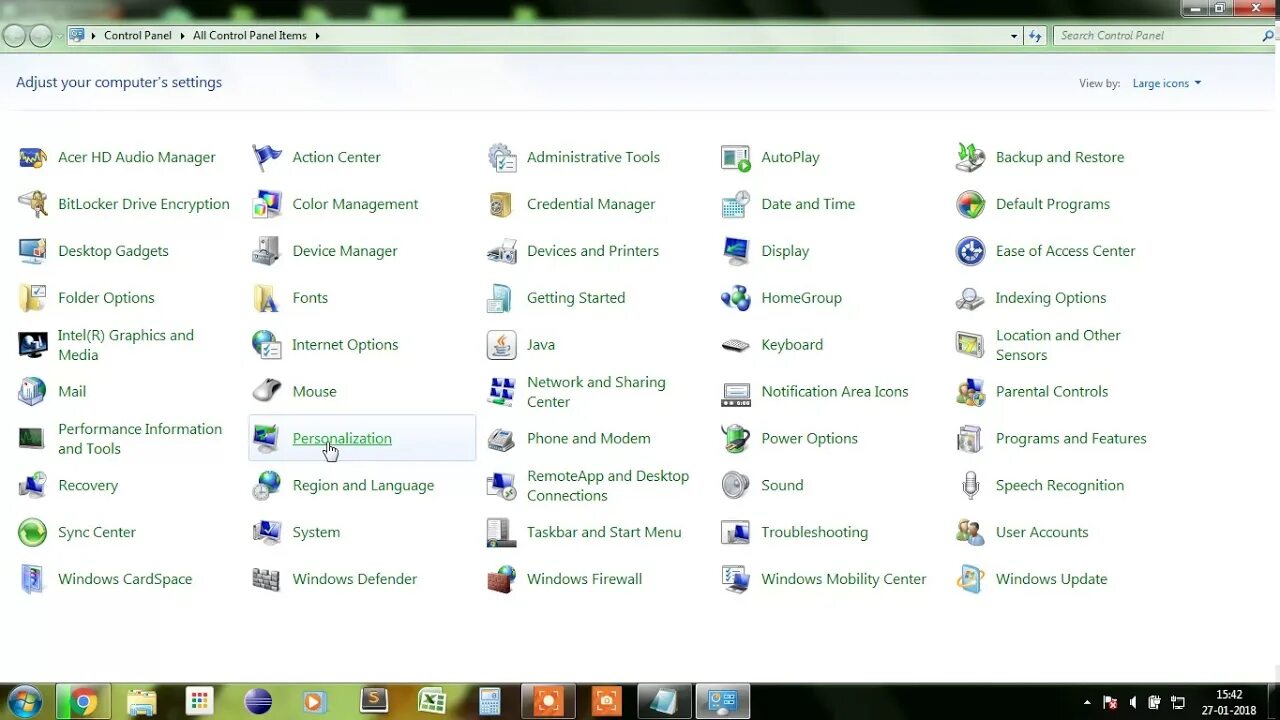Open the Acer HD Audio Manager icon
This screenshot has width=1280, height=720.
coord(33,157)
